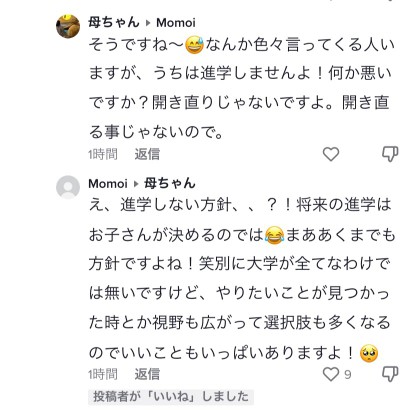Tap the 母ちゃん username on the first comment
This screenshot has height=411, width=414.
114,22
